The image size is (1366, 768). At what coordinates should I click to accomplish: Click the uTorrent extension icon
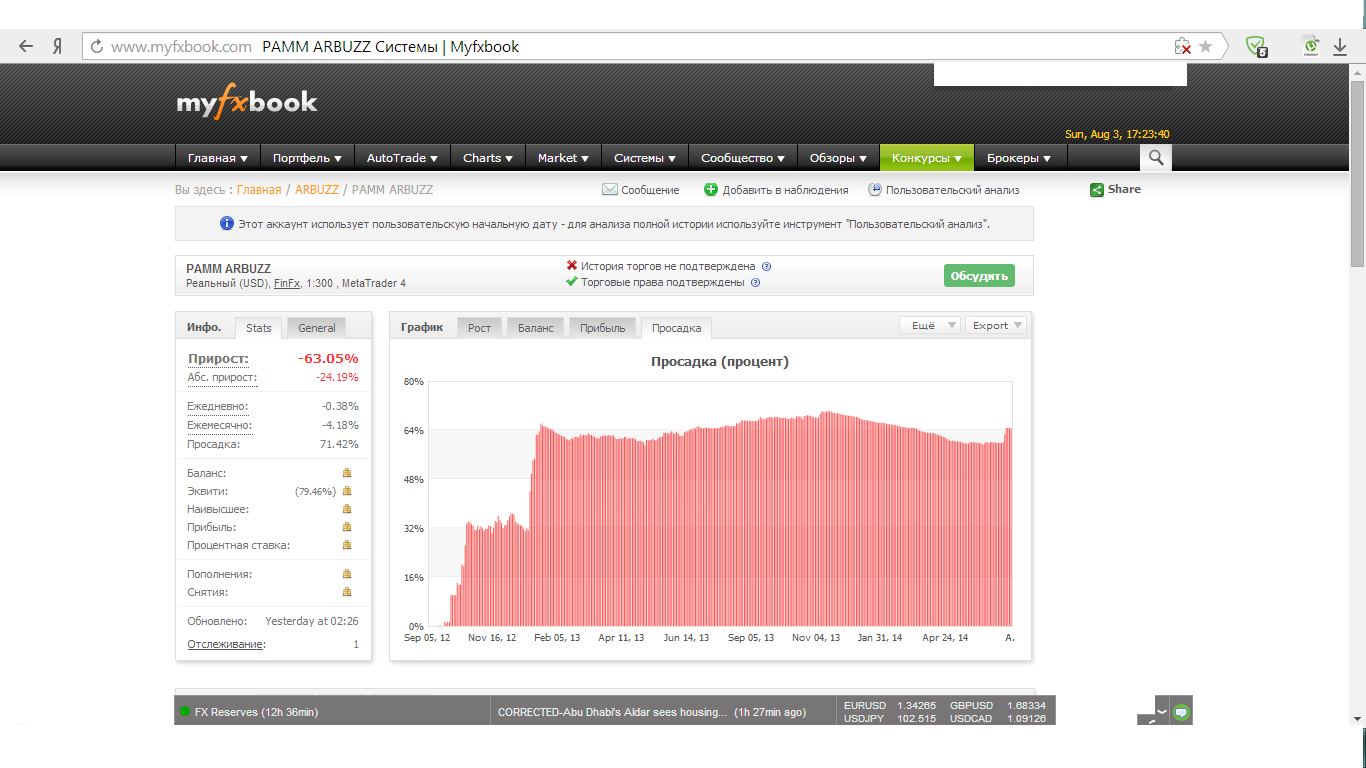tap(1311, 46)
